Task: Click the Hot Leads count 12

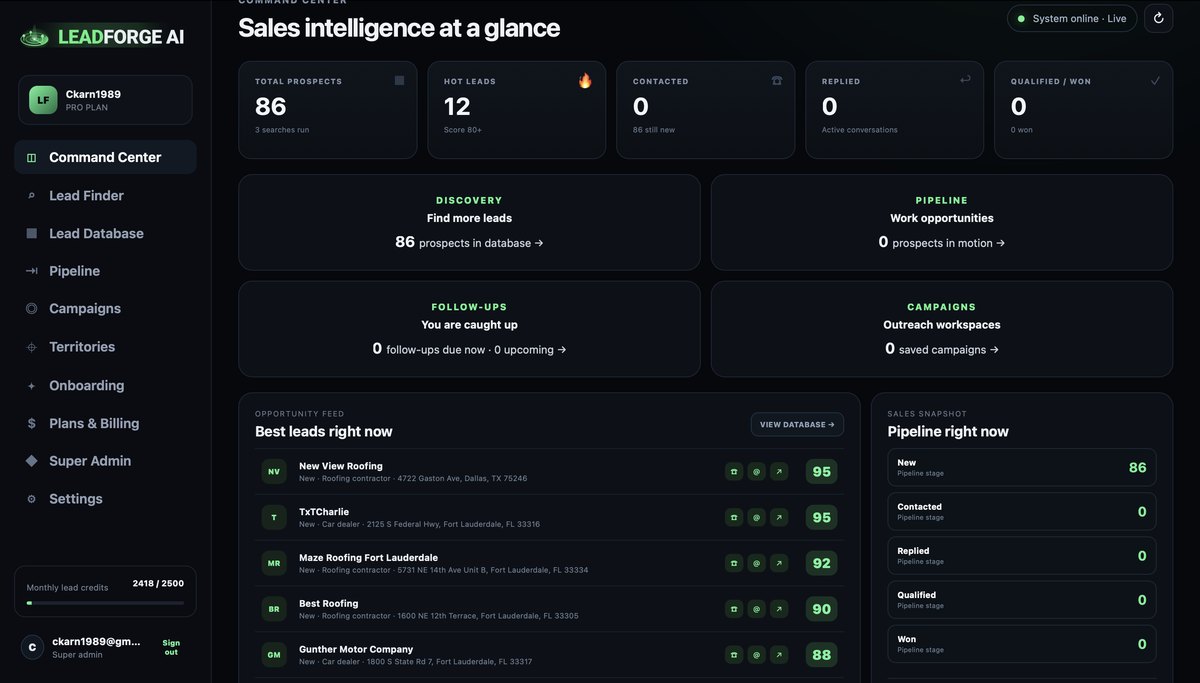Action: click(x=457, y=106)
